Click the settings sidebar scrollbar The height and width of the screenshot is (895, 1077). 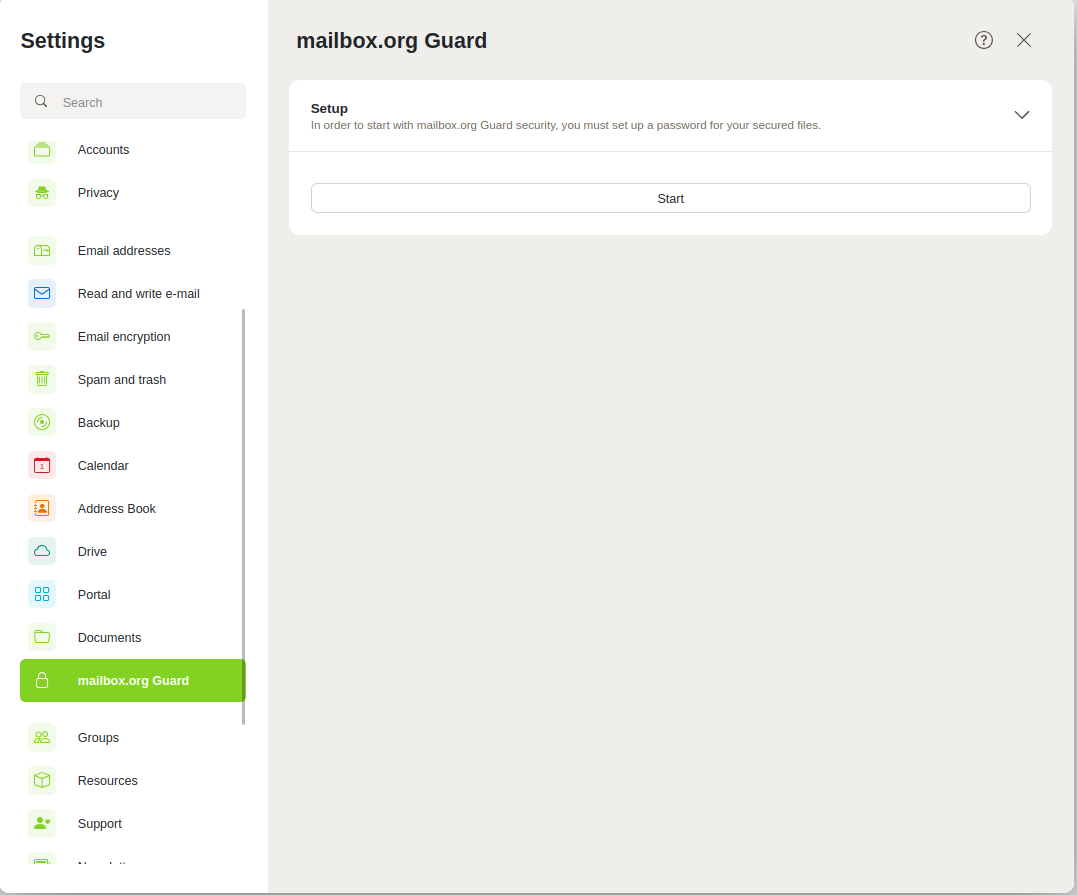tap(243, 517)
